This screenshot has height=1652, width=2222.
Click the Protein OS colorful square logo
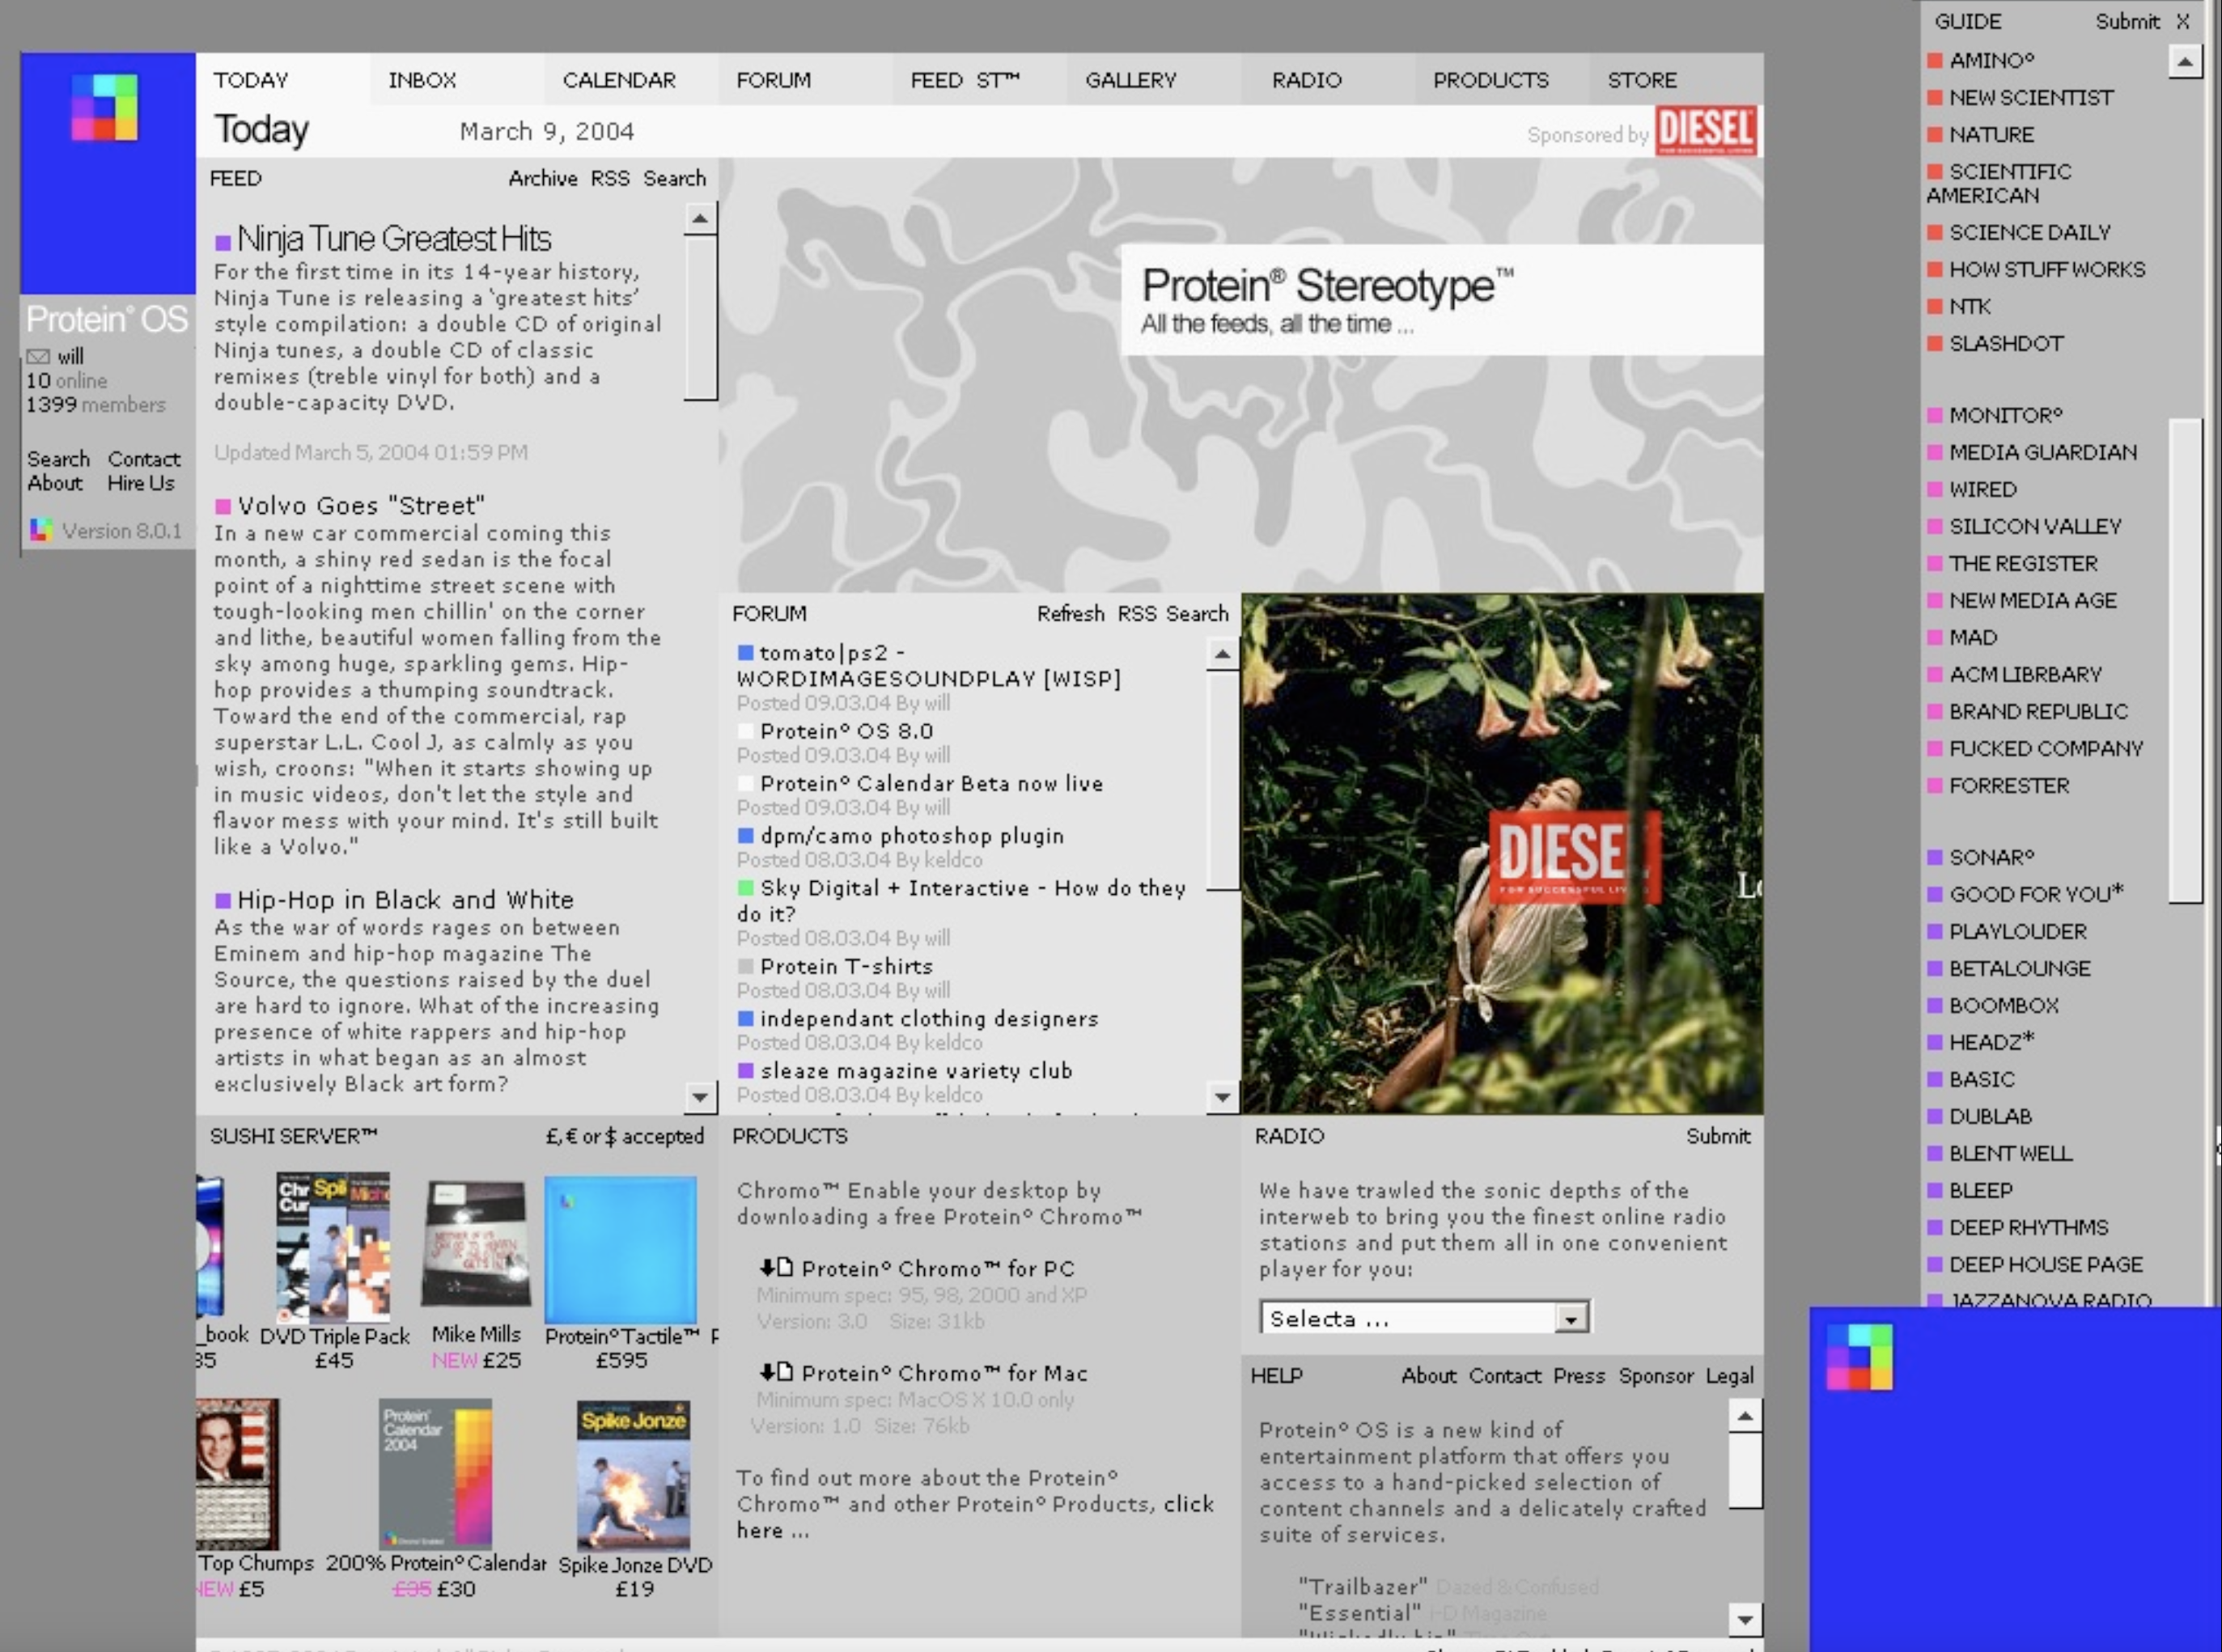tap(104, 106)
